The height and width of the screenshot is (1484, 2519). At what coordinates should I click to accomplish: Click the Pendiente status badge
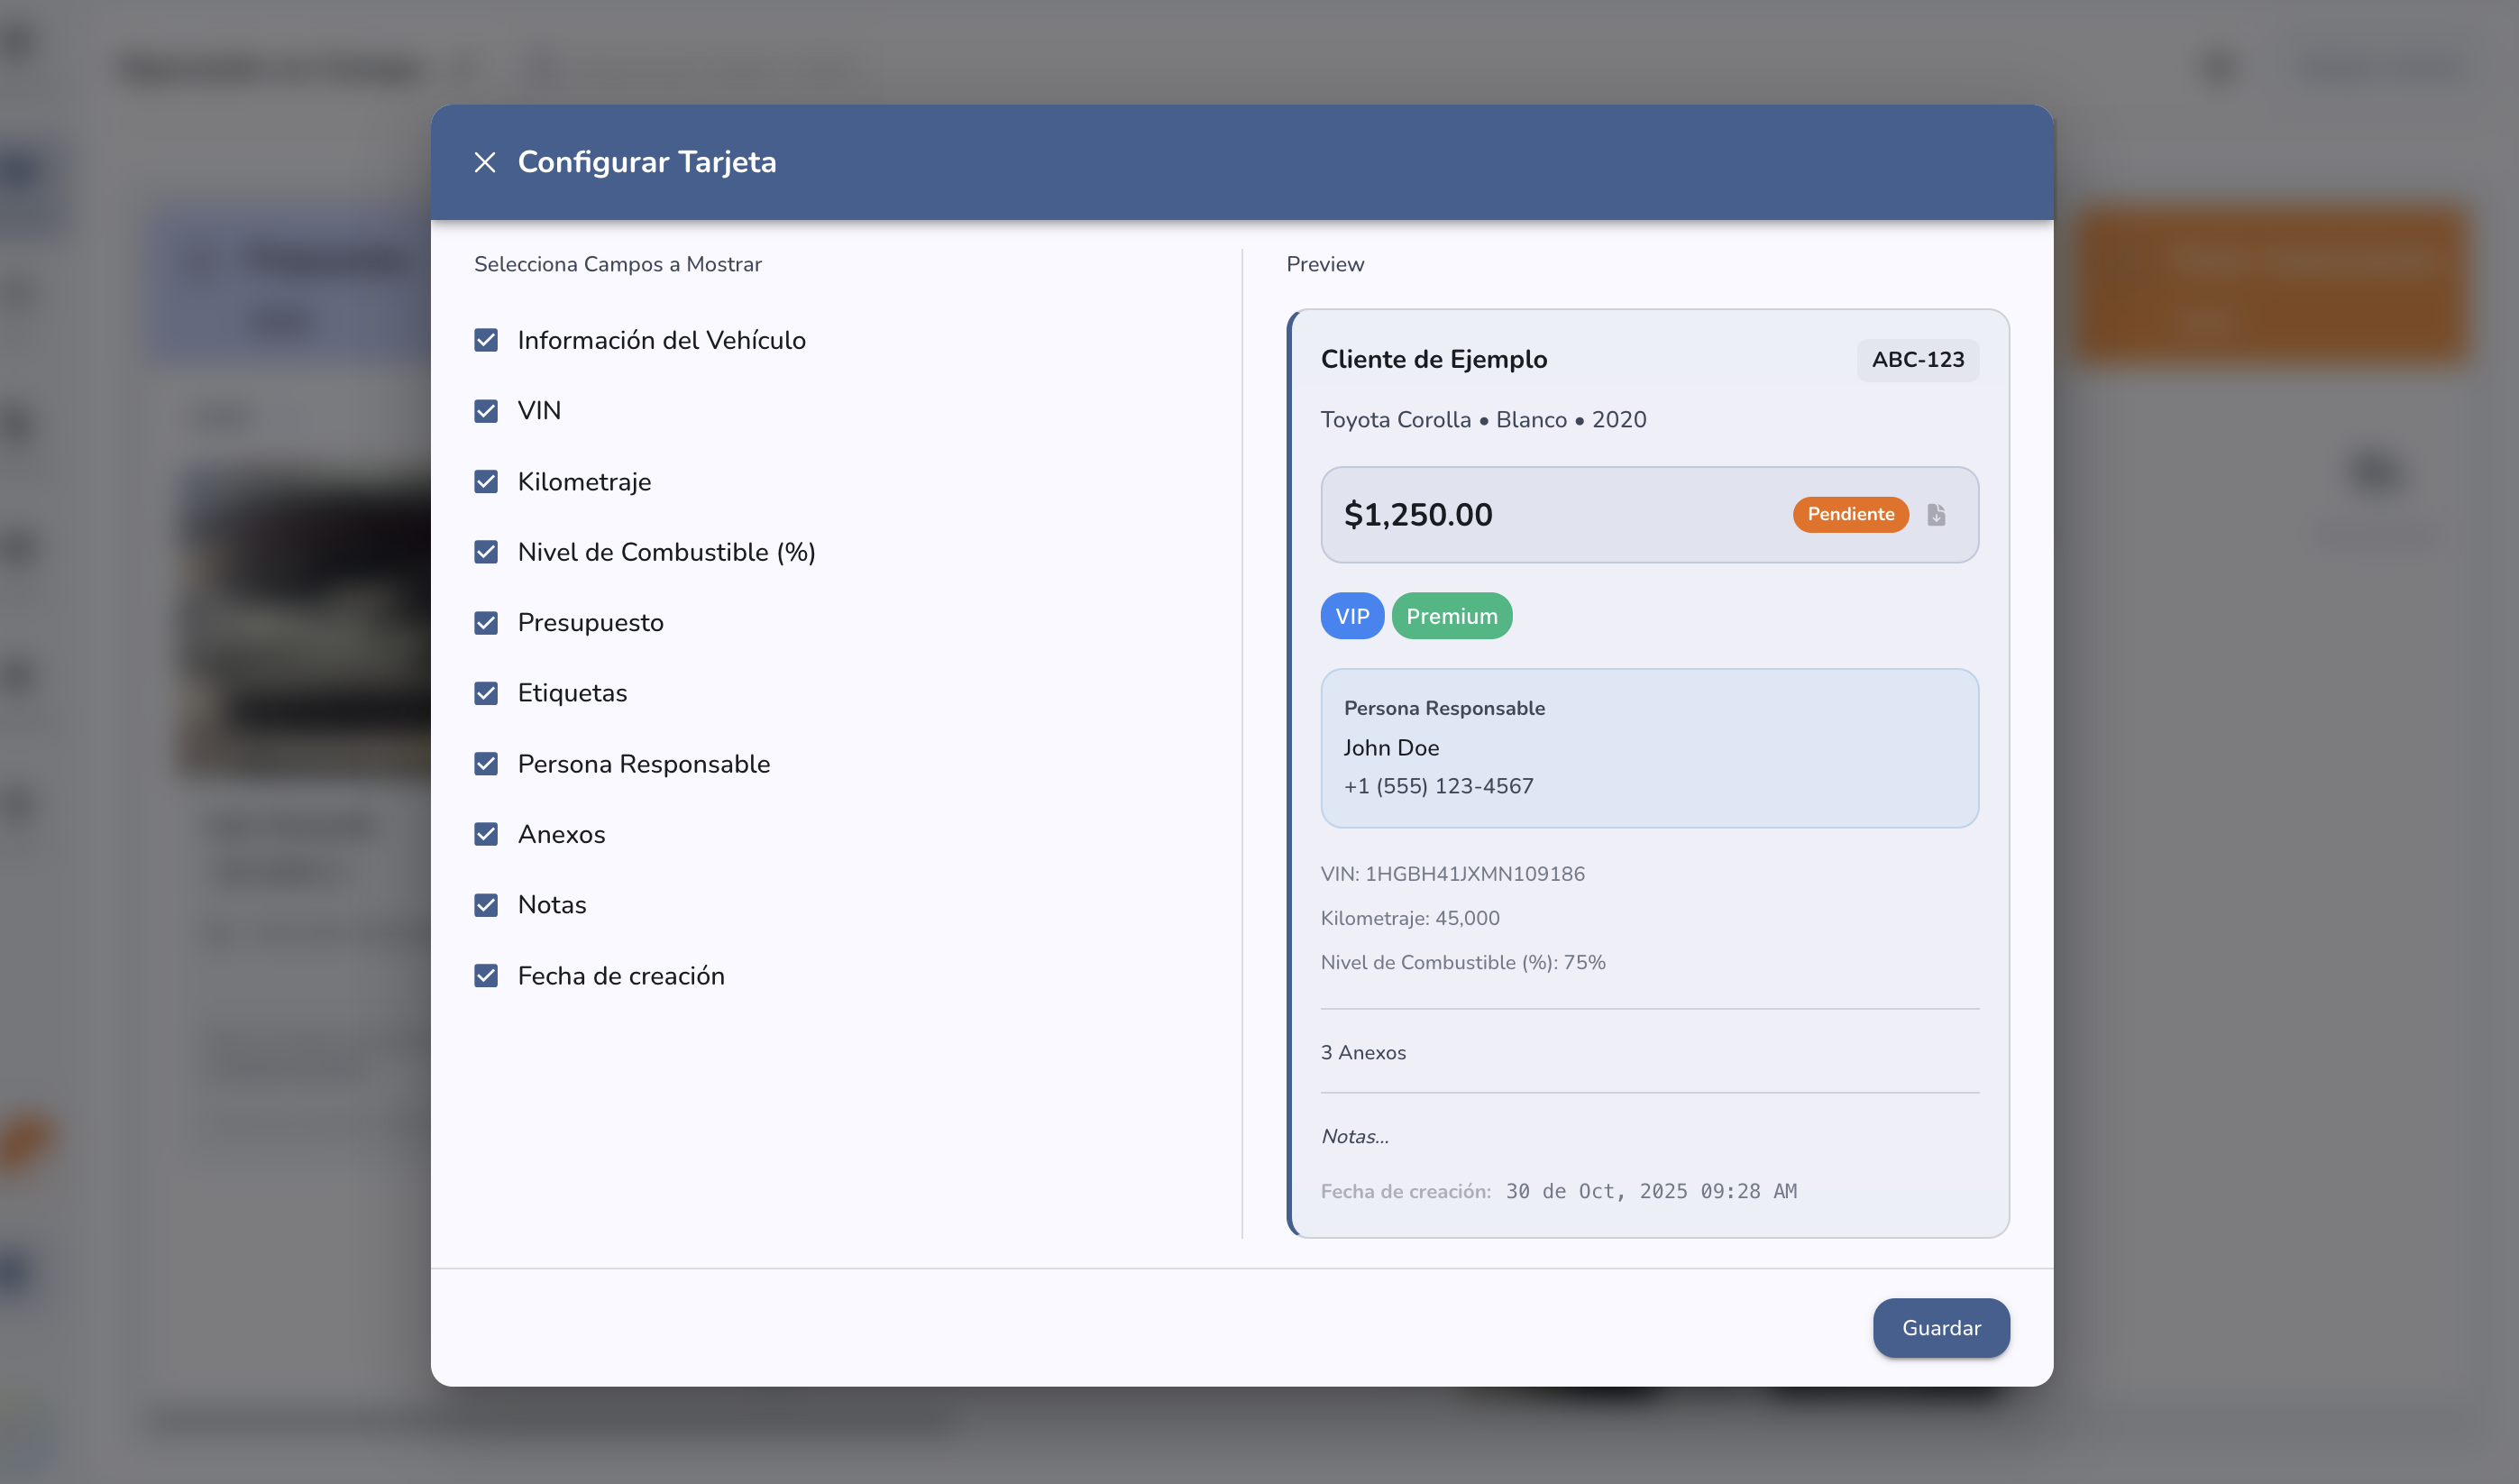(x=1850, y=514)
